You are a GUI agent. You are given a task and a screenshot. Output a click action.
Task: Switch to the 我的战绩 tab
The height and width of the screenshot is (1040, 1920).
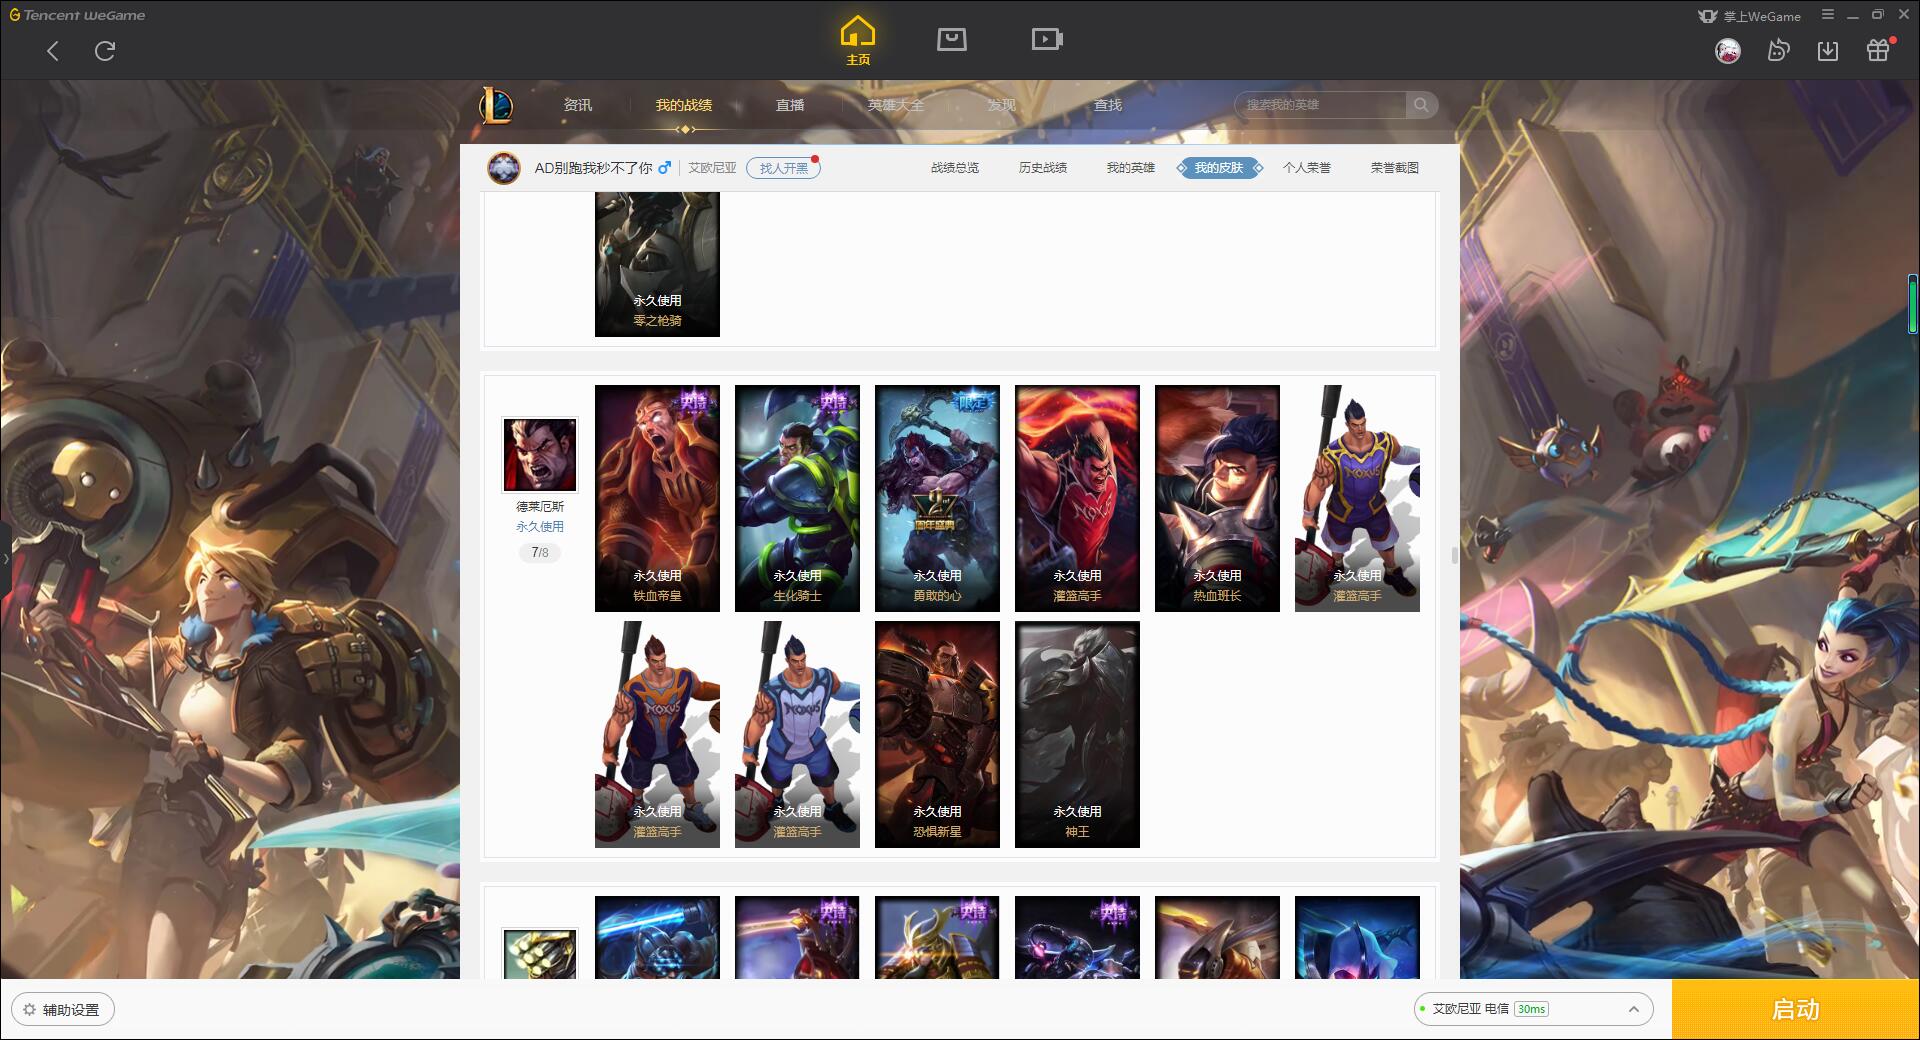(684, 105)
